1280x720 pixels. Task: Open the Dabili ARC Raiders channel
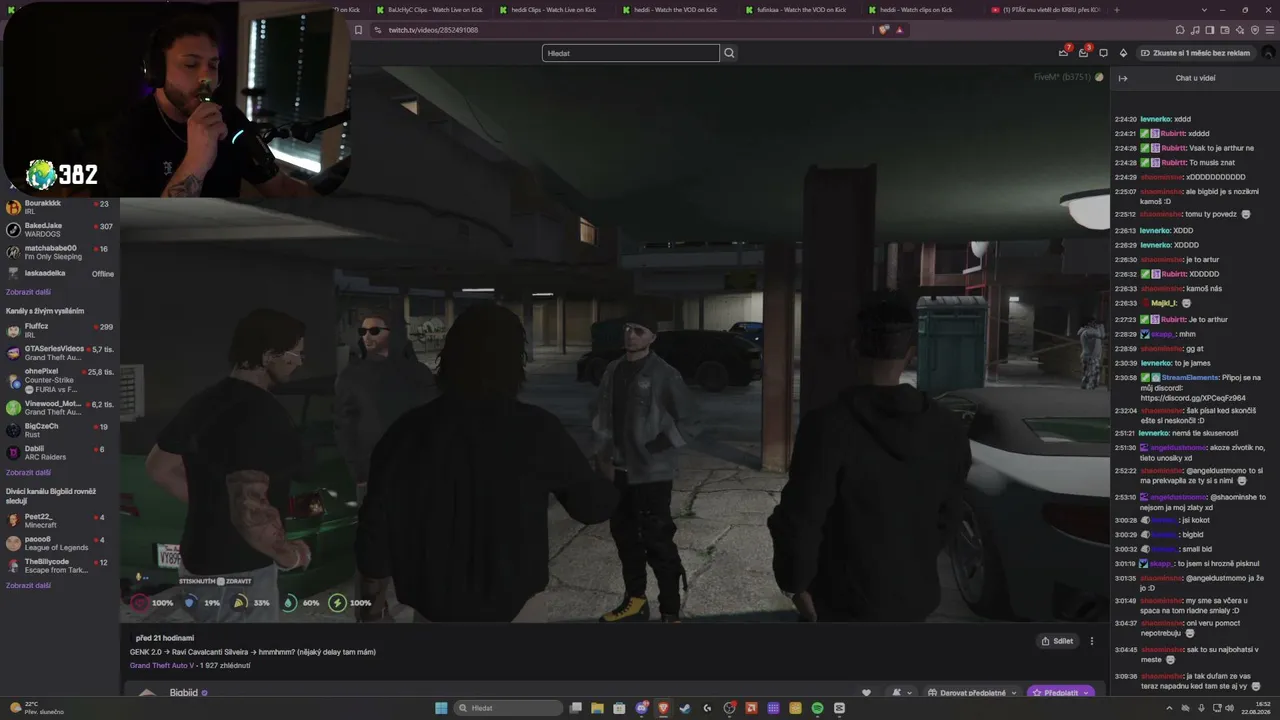pyautogui.click(x=60, y=453)
